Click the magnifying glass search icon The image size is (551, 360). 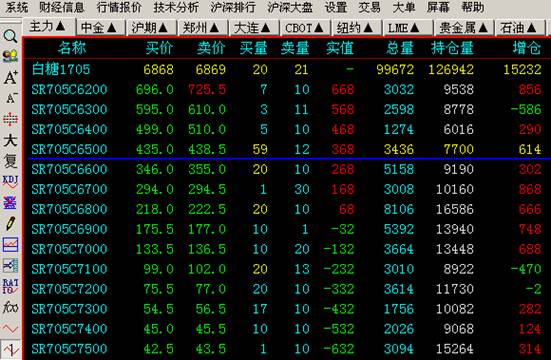click(10, 36)
